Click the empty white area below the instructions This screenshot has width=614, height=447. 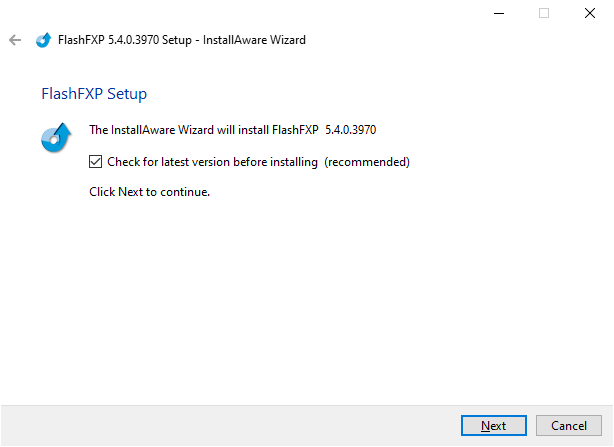coord(300,300)
